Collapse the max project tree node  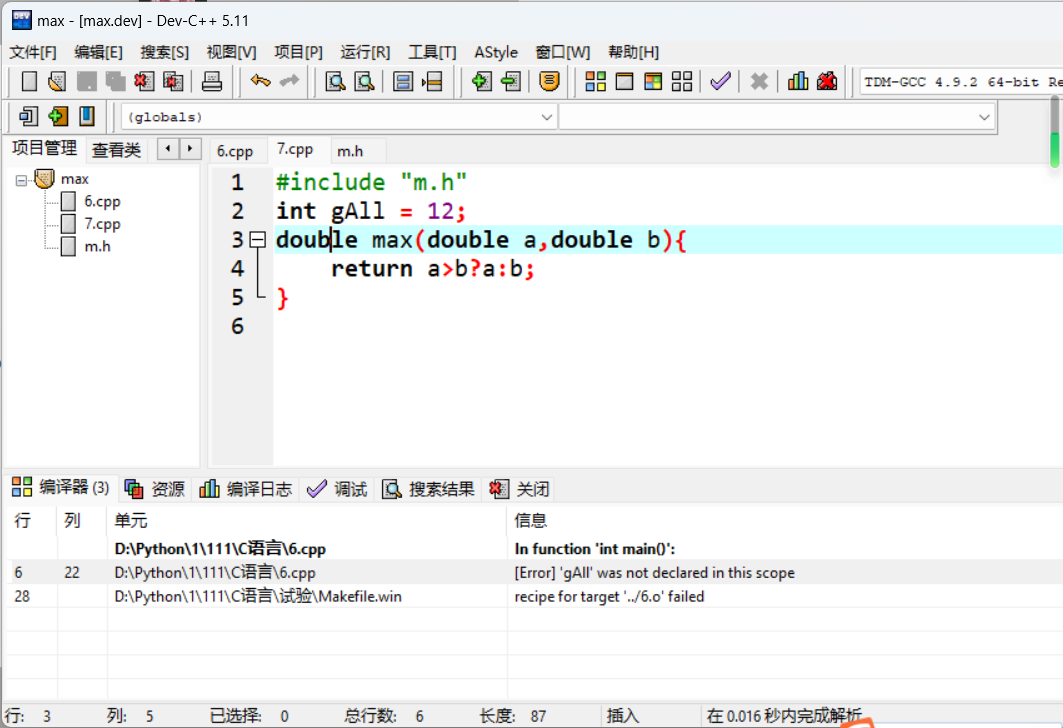[21, 180]
